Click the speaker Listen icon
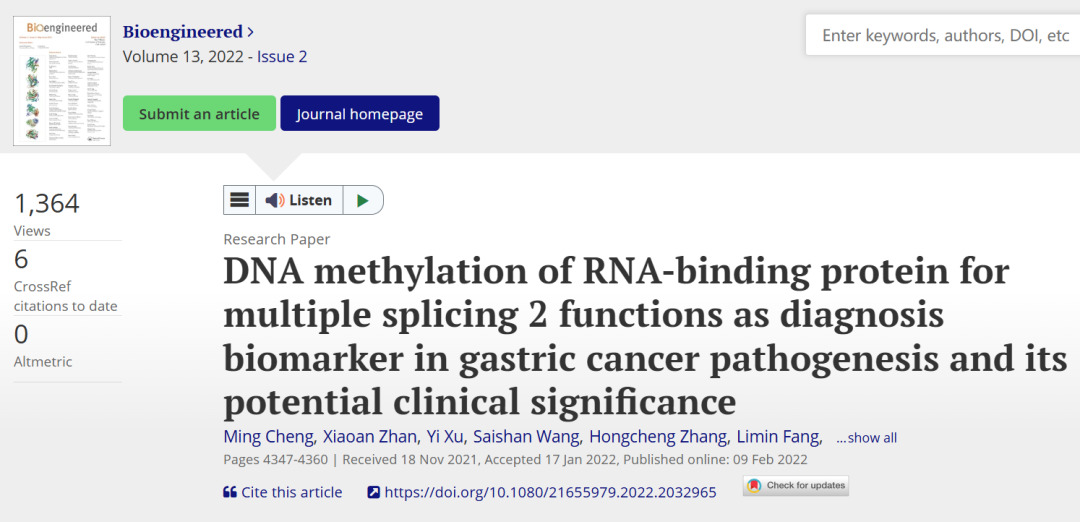 click(x=275, y=200)
